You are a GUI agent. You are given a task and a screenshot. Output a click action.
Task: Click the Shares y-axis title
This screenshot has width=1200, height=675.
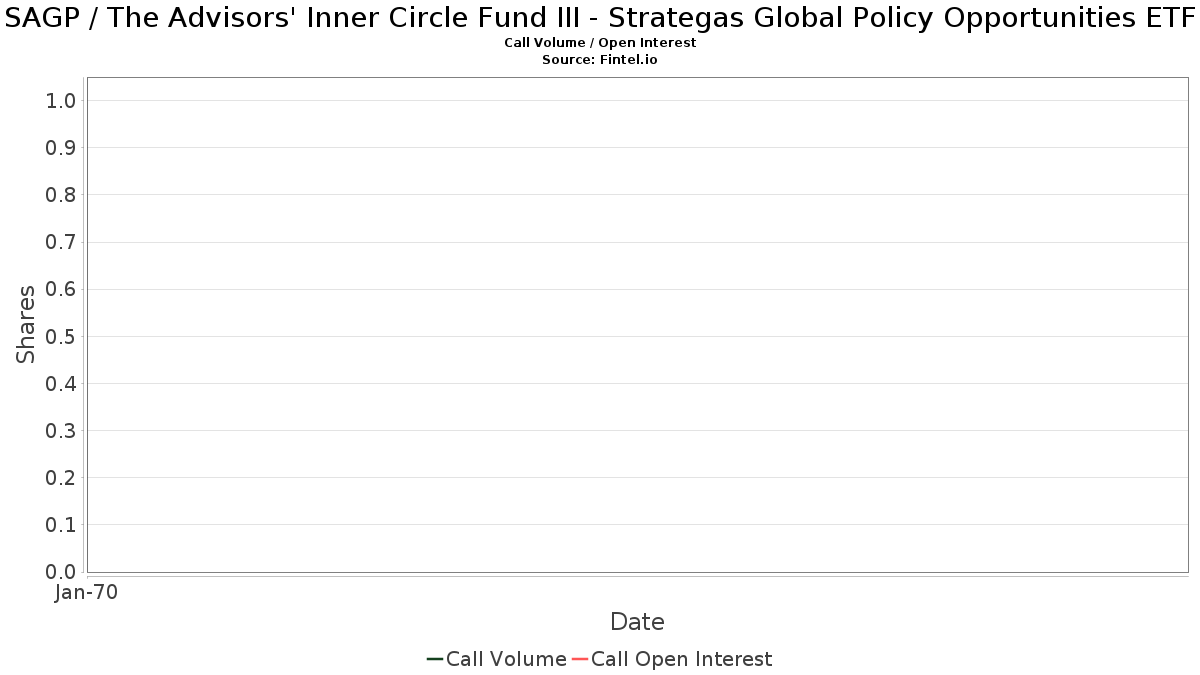(x=26, y=324)
